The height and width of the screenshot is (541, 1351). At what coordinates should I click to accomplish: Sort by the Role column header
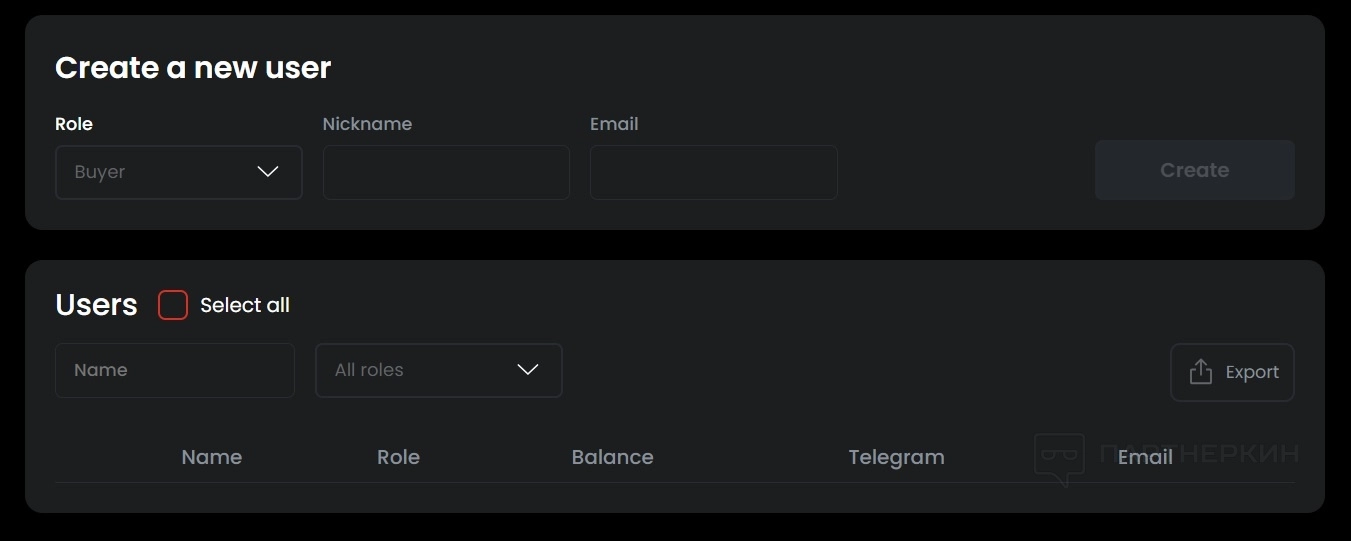coord(398,457)
